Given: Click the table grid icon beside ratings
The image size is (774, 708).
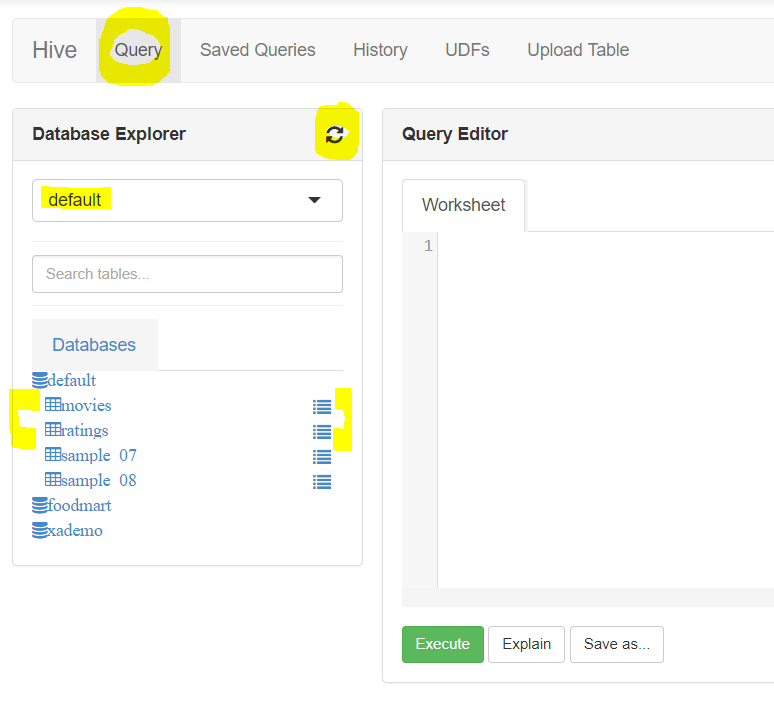Looking at the screenshot, I should click(x=53, y=430).
